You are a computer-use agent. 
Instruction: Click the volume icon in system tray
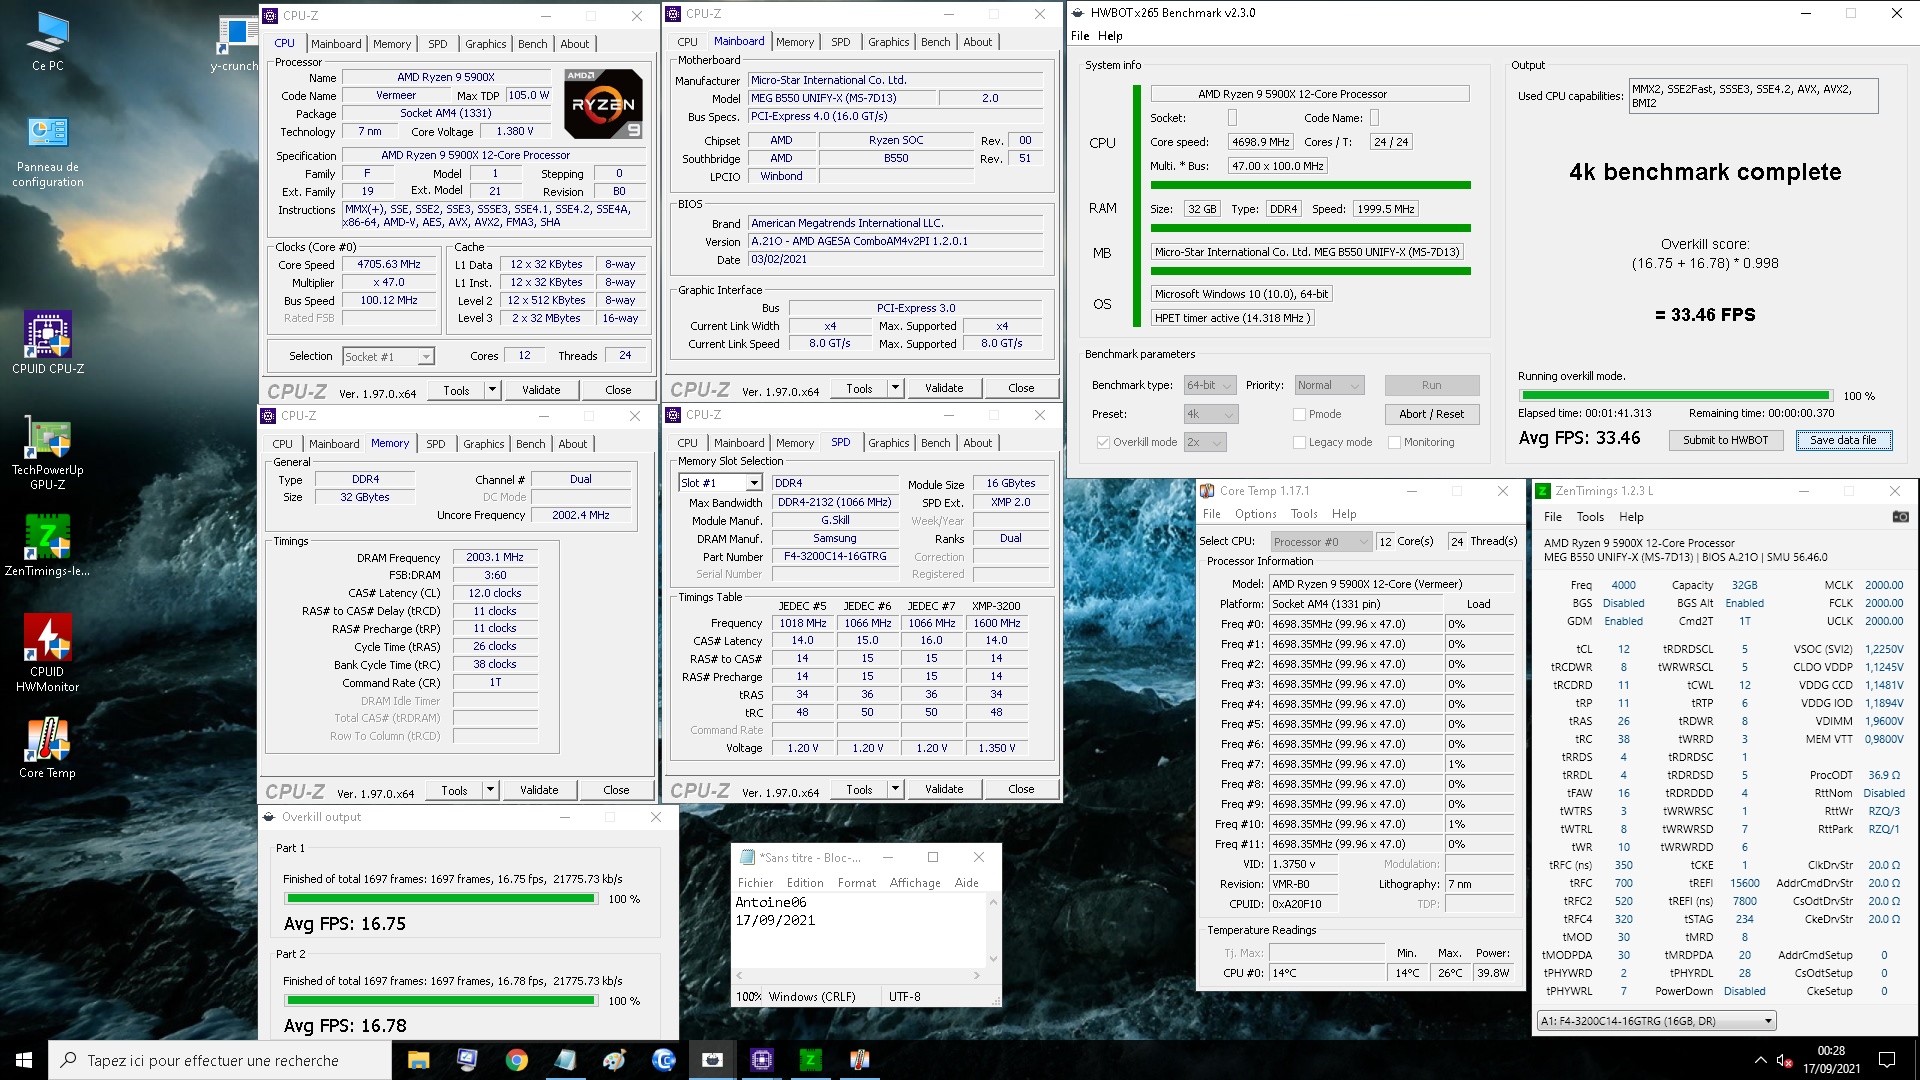coord(1783,1060)
